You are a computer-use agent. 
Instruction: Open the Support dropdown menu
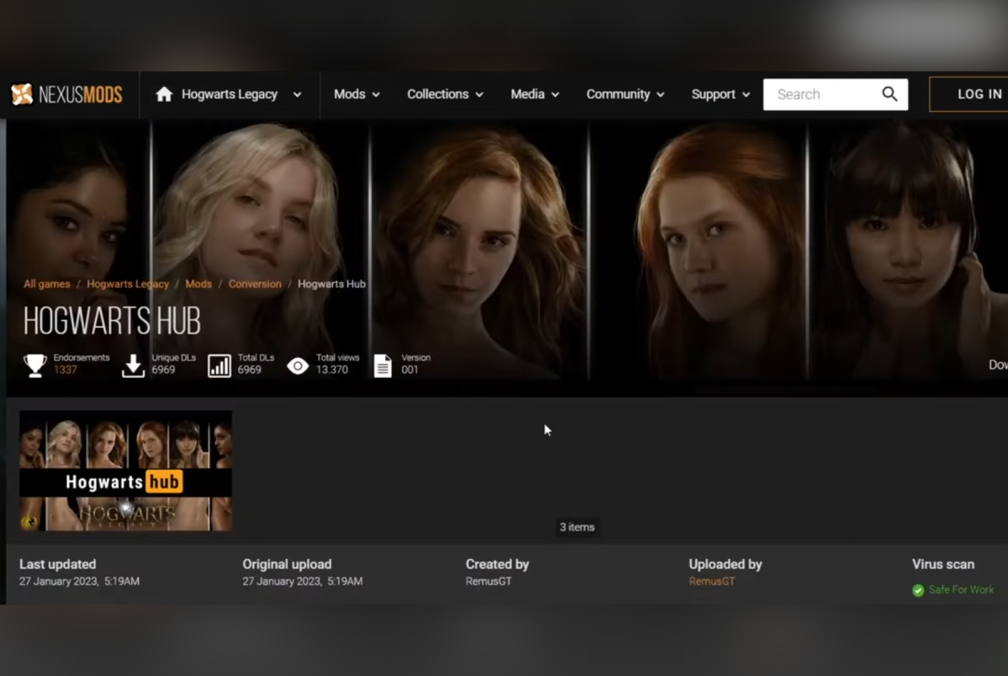(721, 94)
